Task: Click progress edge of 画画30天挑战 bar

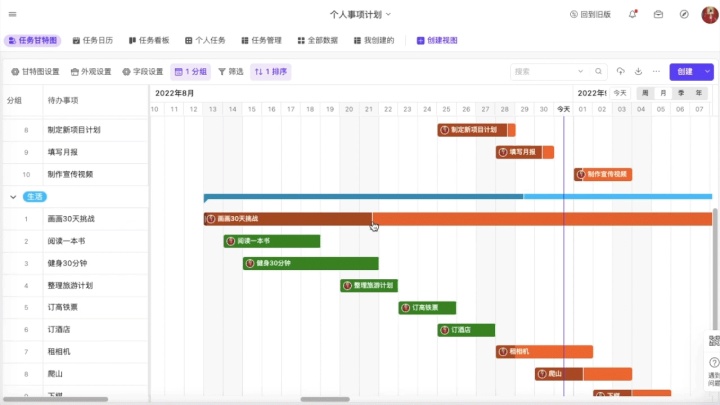Action: tap(372, 219)
